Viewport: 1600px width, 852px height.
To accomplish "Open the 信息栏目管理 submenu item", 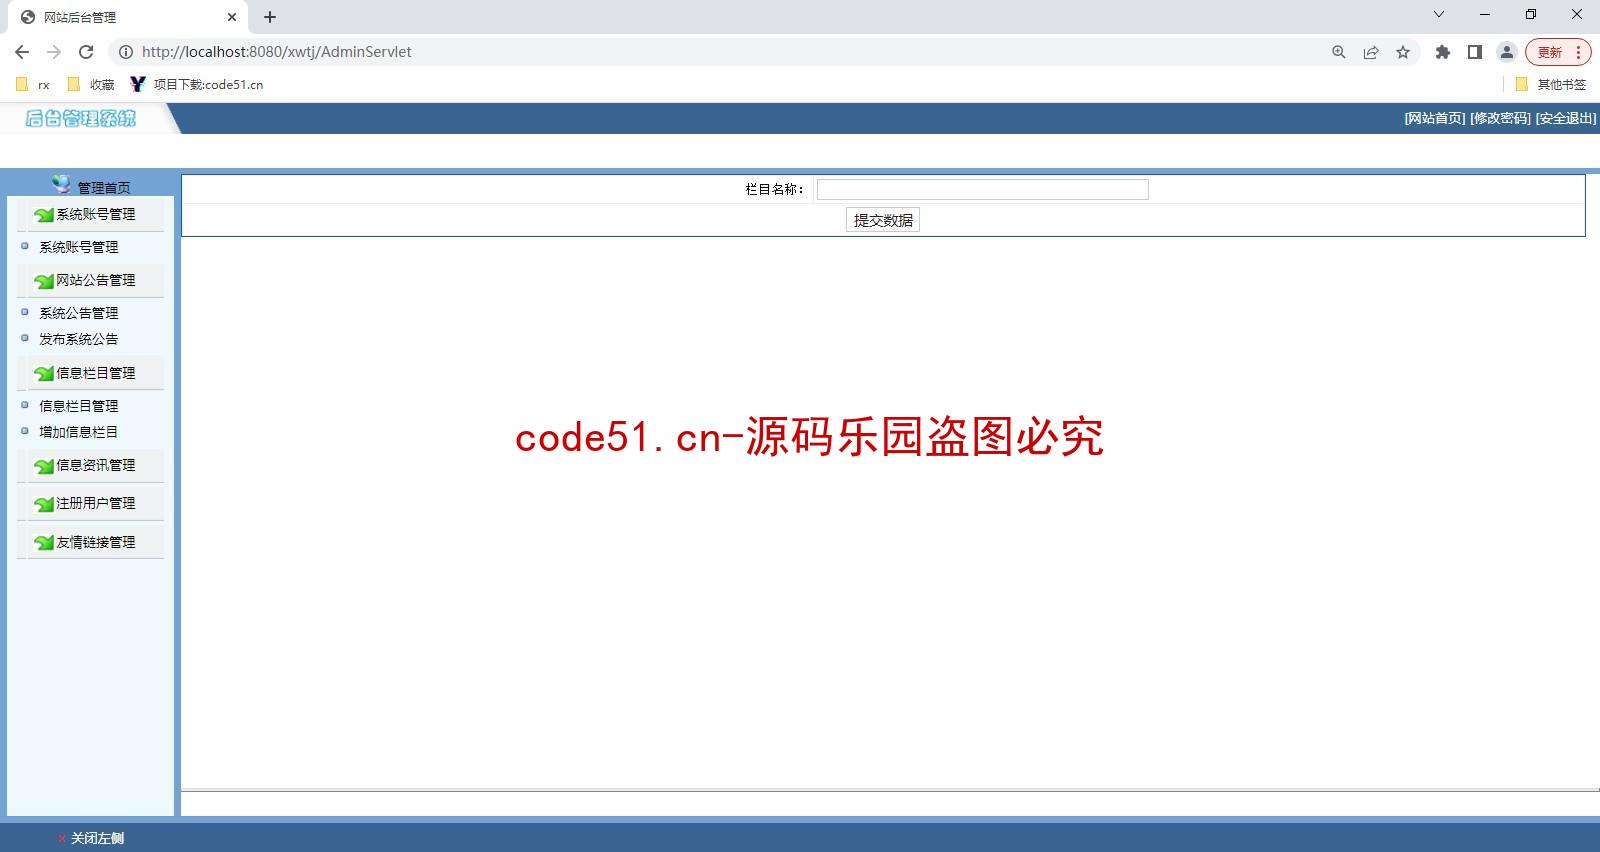I will click(x=78, y=406).
